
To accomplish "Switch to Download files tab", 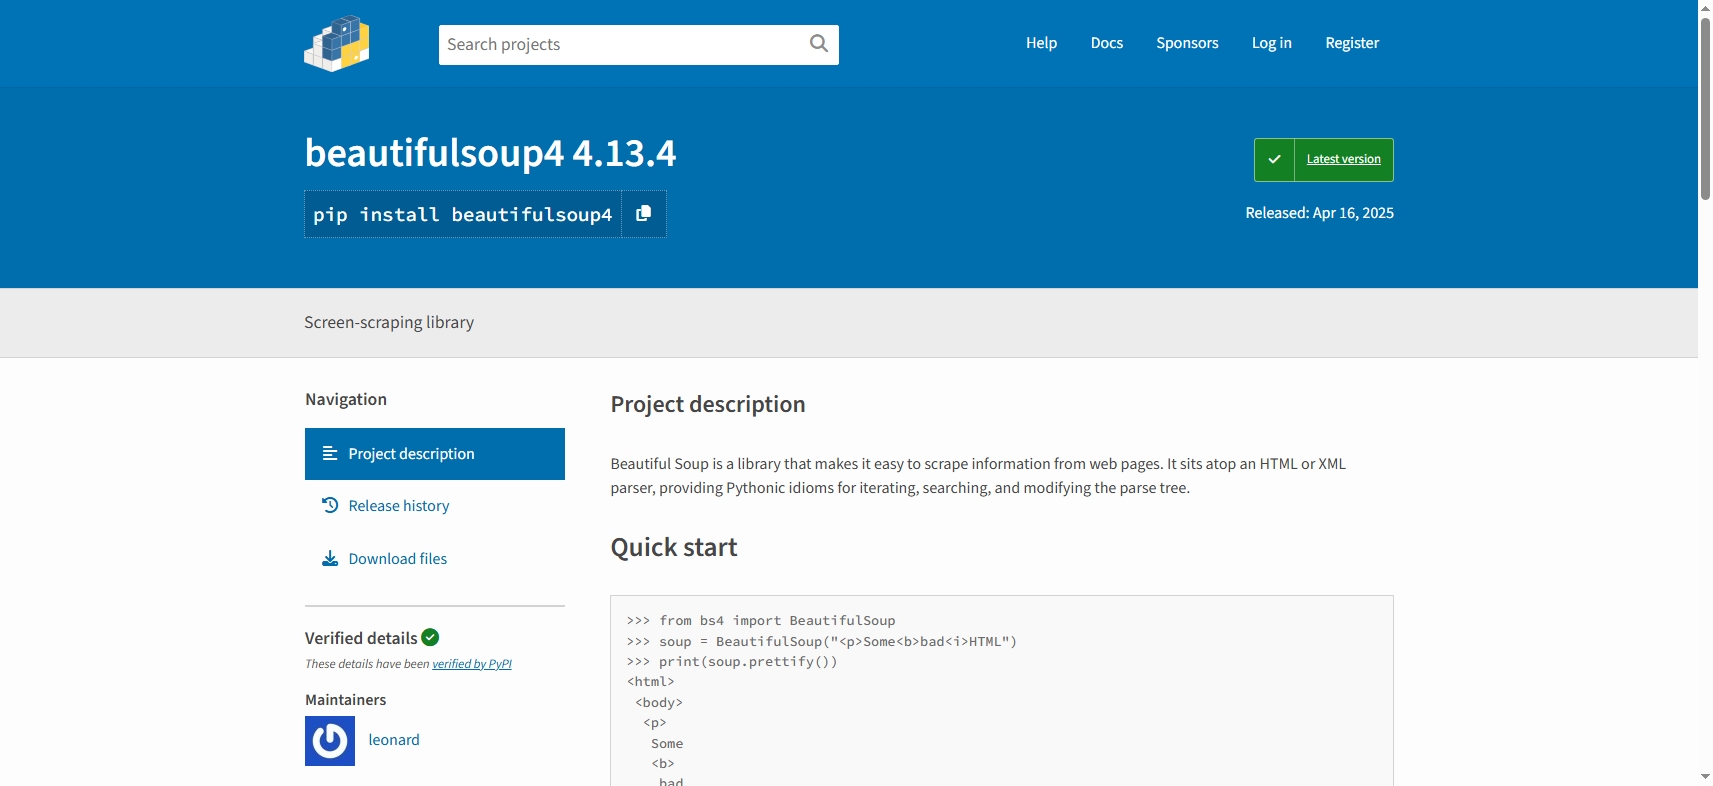I will (x=435, y=559).
